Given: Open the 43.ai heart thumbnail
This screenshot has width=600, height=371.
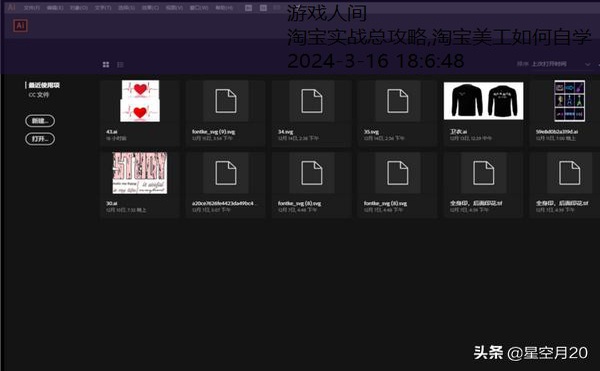Looking at the screenshot, I should pos(140,101).
